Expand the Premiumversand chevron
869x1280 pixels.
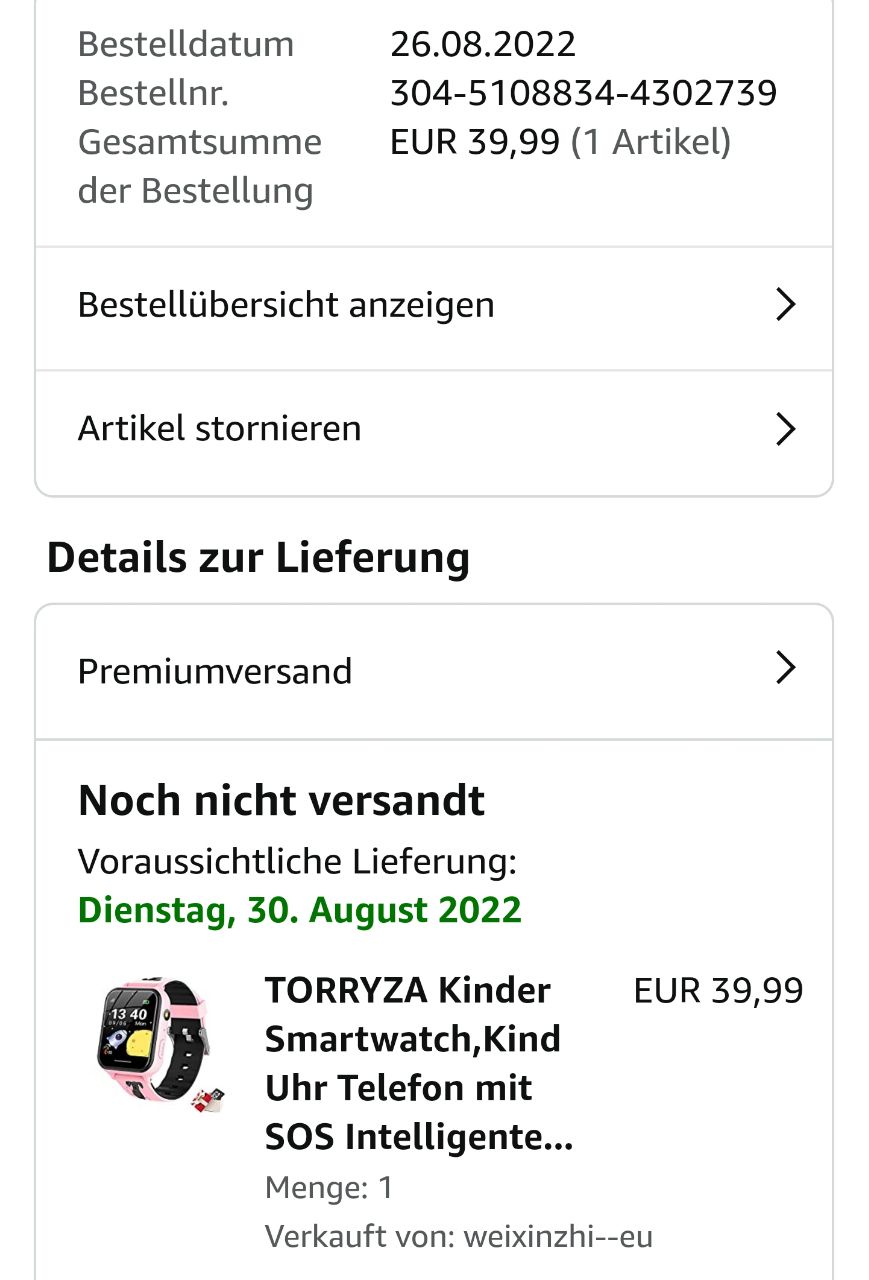pos(786,668)
